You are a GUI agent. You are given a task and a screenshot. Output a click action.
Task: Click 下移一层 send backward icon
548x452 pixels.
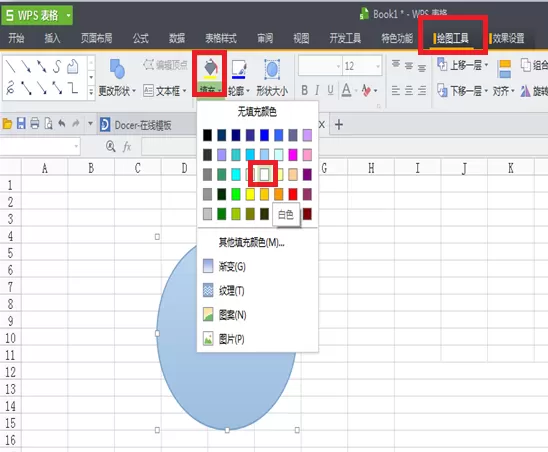[442, 91]
